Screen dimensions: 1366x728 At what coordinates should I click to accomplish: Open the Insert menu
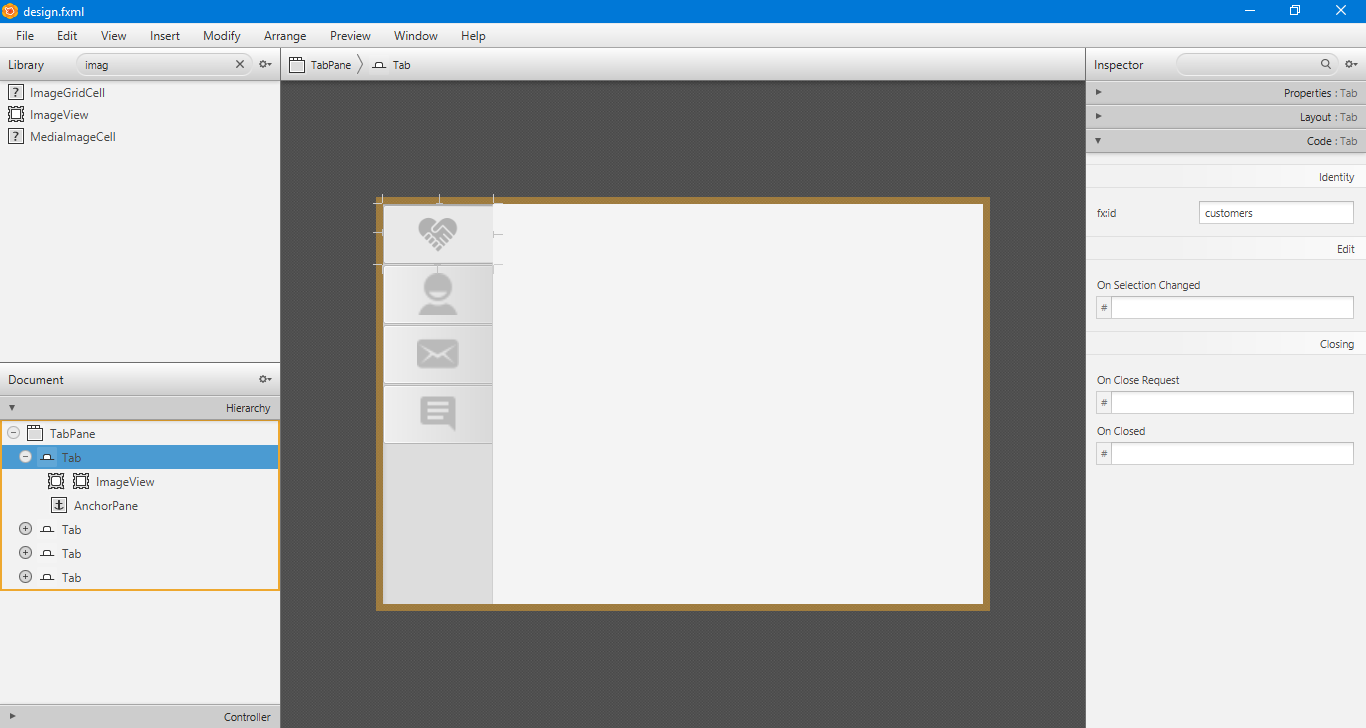164,36
